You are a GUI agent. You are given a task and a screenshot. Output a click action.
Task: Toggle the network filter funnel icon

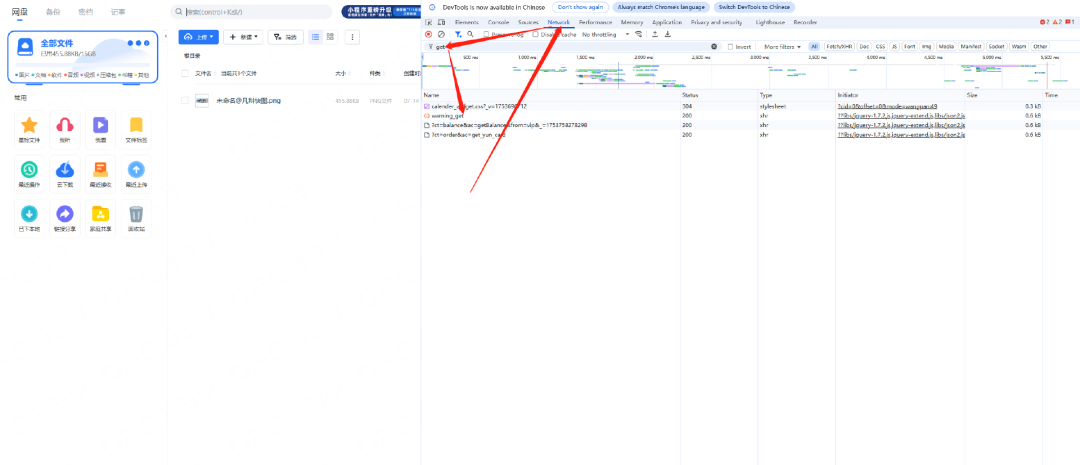tap(458, 34)
